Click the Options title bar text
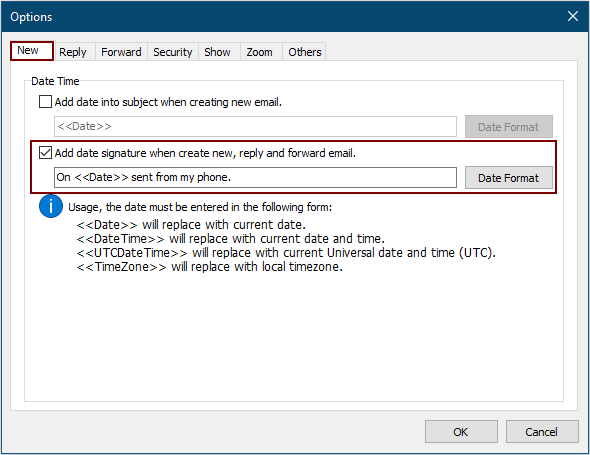 31,17
